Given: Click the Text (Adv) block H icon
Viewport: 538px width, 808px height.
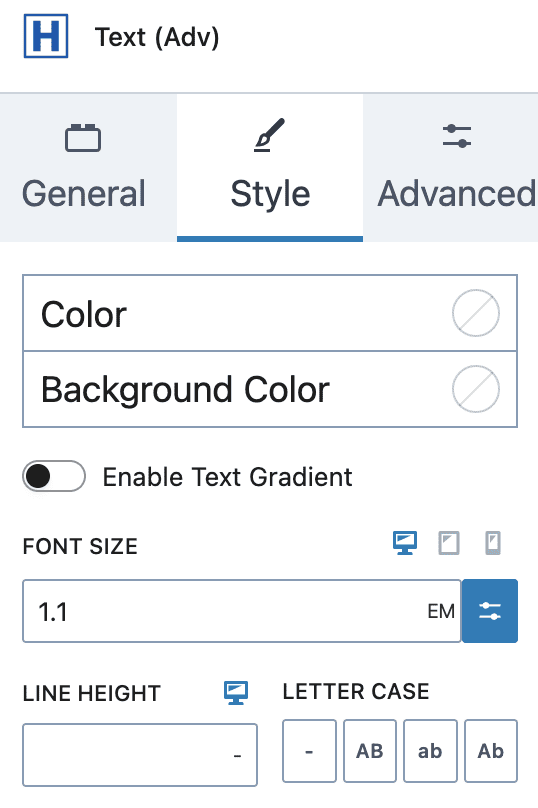Looking at the screenshot, I should [46, 36].
